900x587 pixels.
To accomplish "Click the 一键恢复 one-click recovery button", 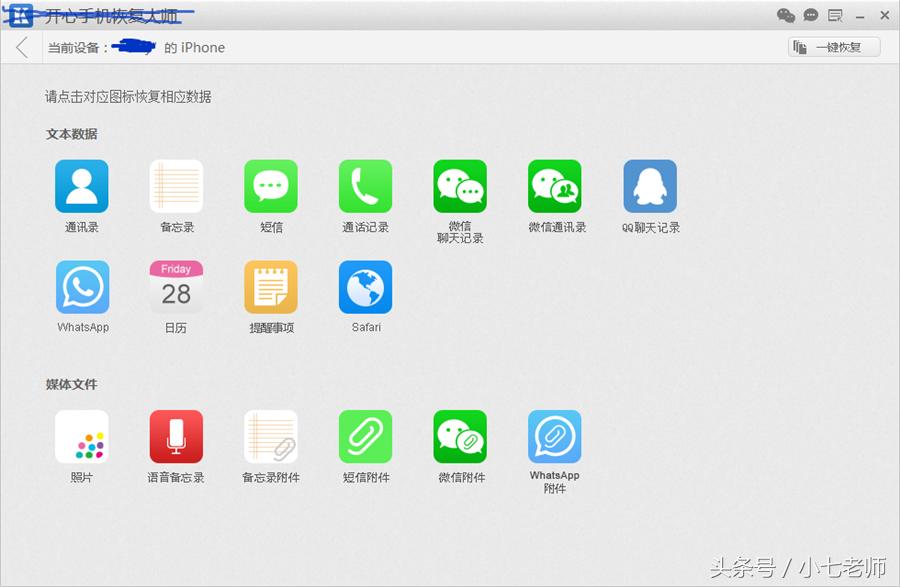I will point(833,46).
